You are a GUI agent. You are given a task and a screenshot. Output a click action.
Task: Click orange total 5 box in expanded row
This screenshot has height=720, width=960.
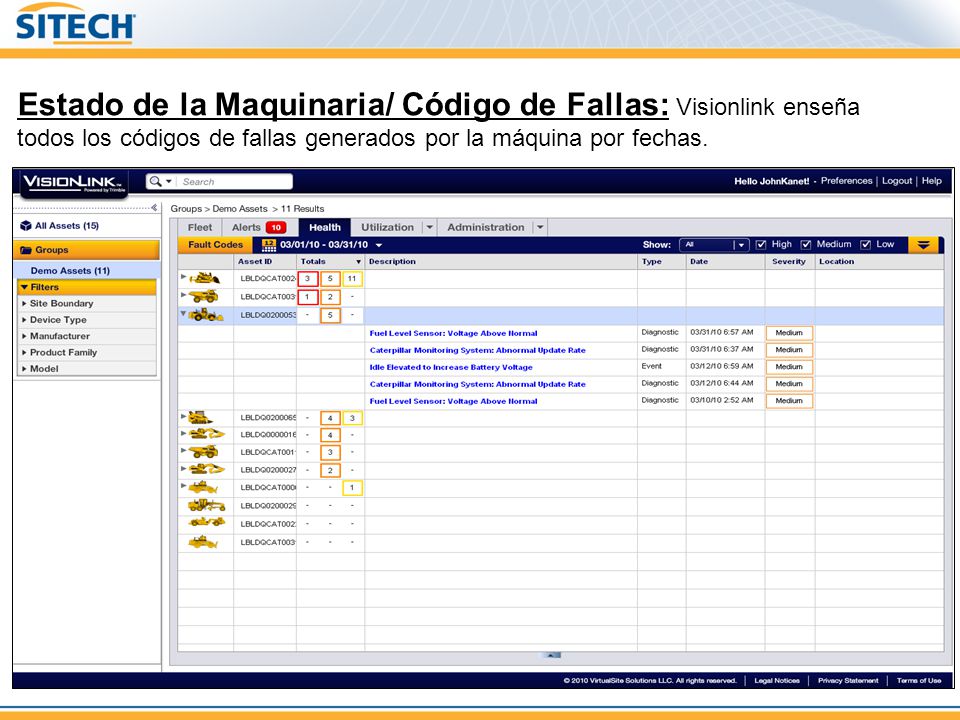pos(330,315)
